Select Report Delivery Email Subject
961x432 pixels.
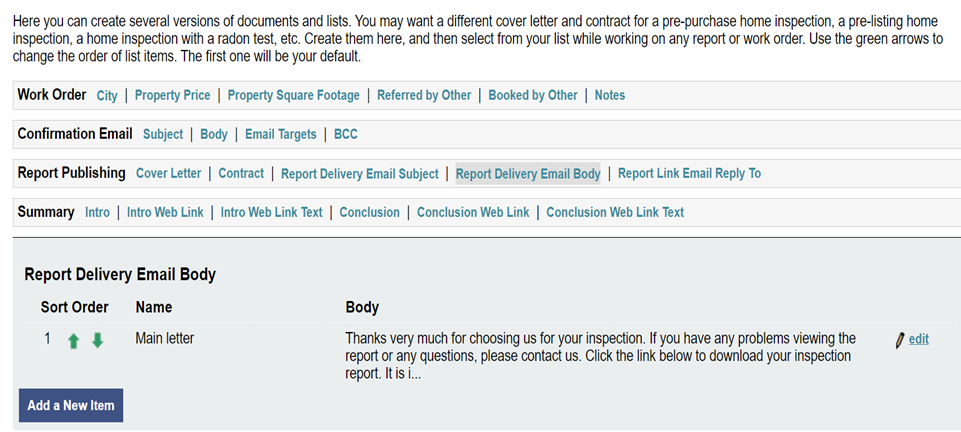point(359,174)
